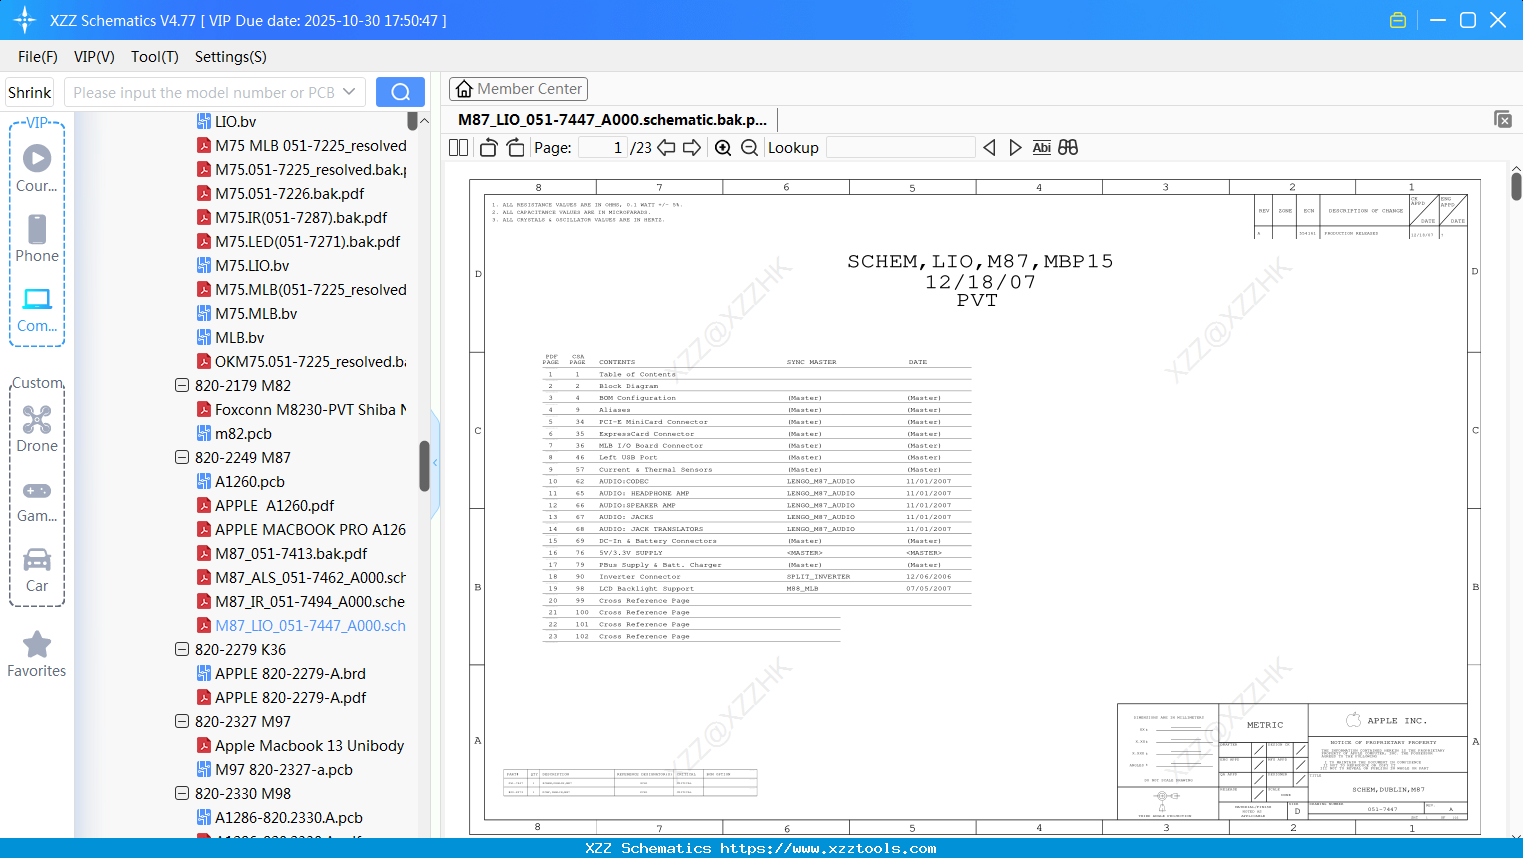Select the Phone category icon

click(37, 238)
